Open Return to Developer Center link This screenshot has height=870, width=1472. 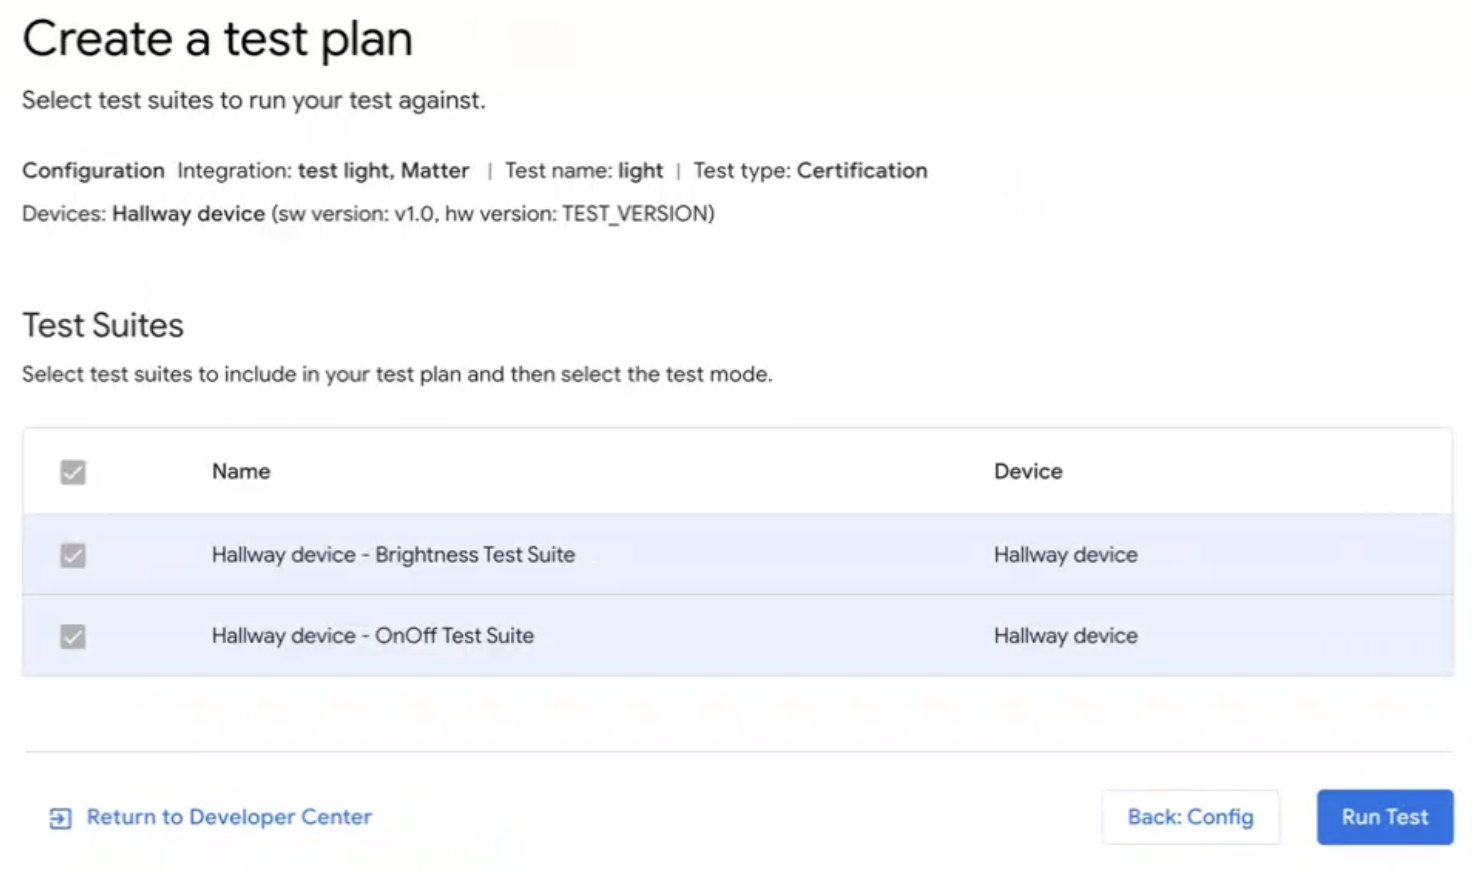pyautogui.click(x=228, y=817)
